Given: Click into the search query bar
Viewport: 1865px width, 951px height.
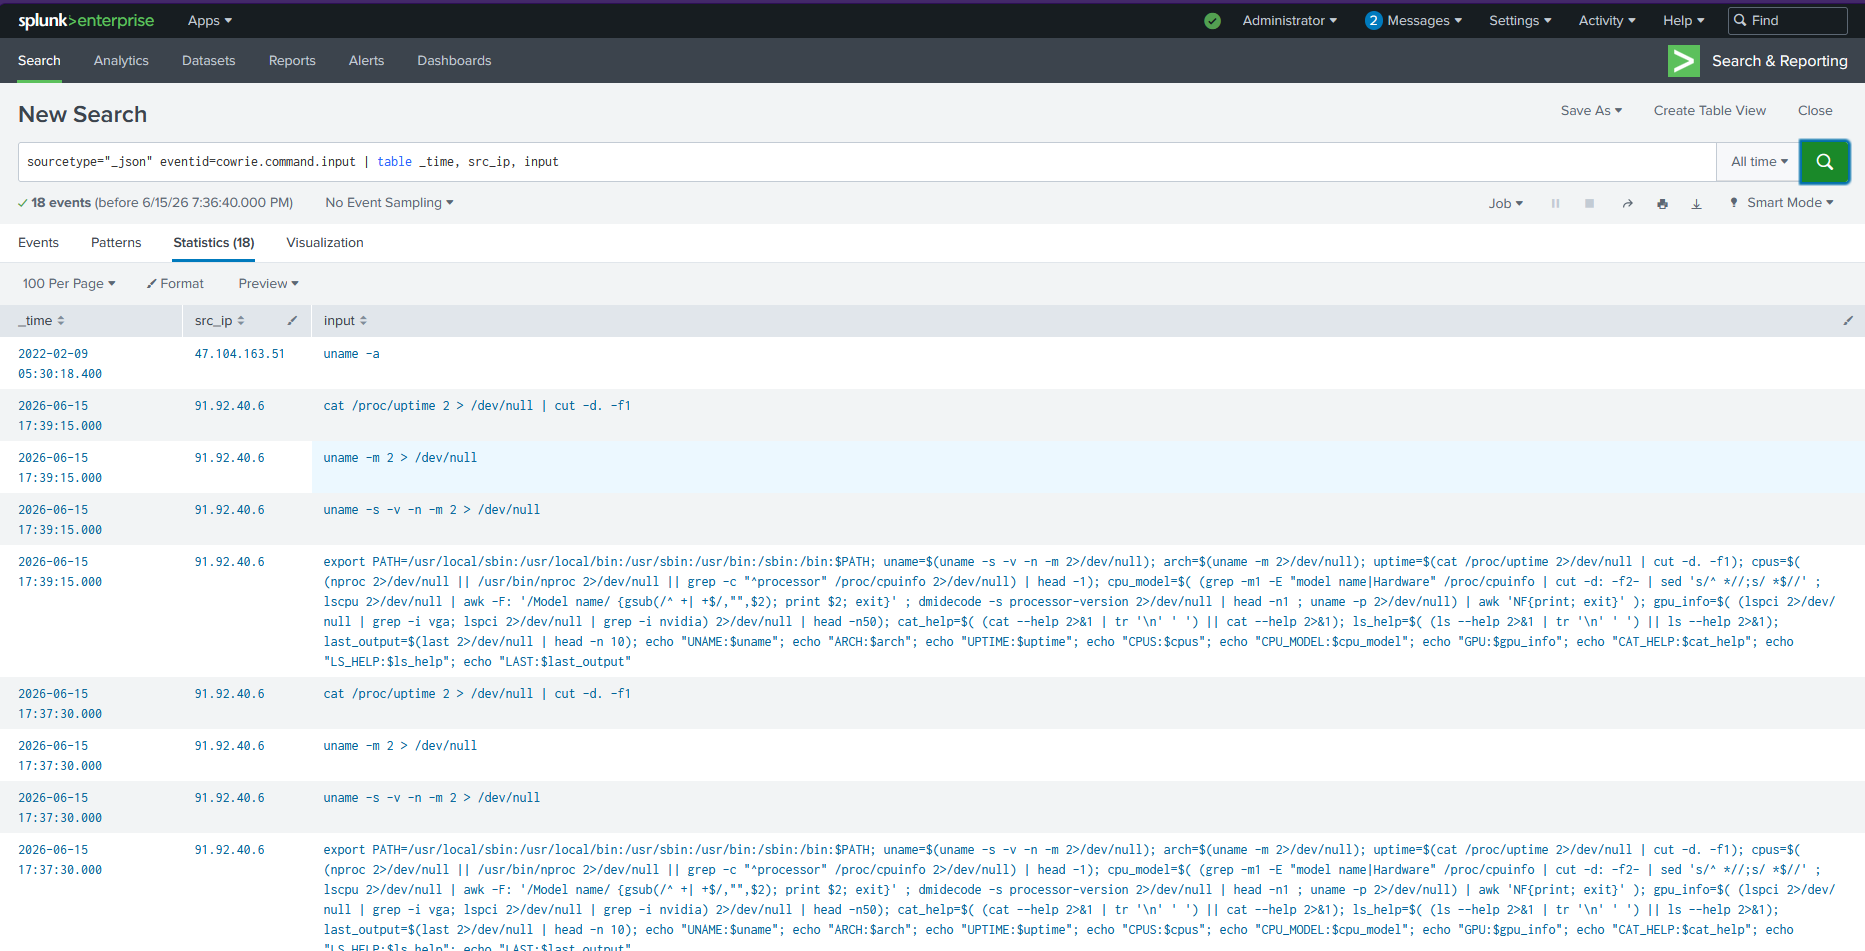Looking at the screenshot, I should [x=867, y=162].
